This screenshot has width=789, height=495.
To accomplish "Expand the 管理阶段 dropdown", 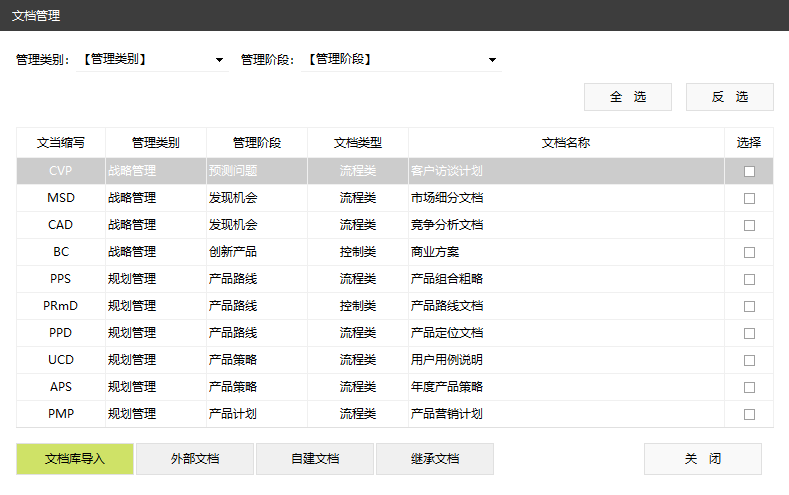I will coord(401,60).
